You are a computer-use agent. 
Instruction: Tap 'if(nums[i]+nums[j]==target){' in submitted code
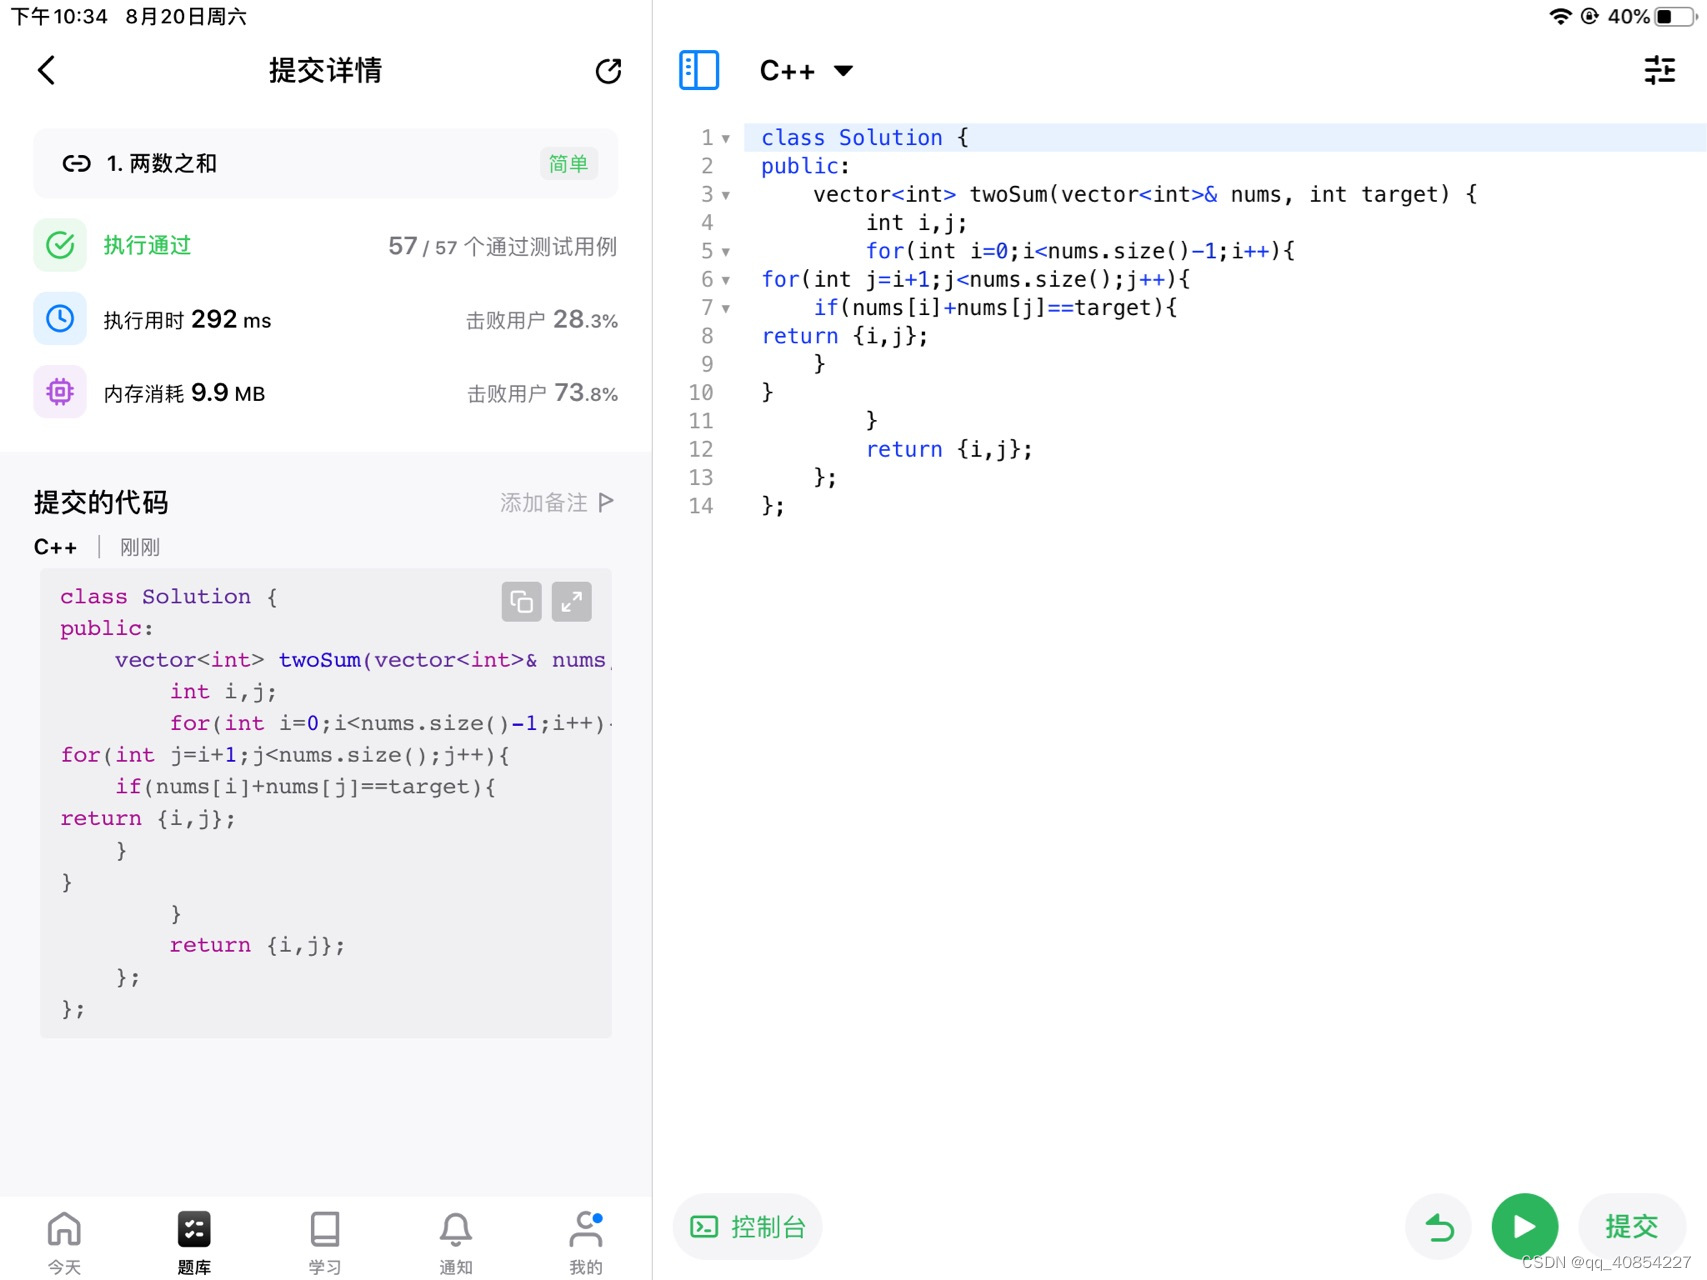(305, 787)
